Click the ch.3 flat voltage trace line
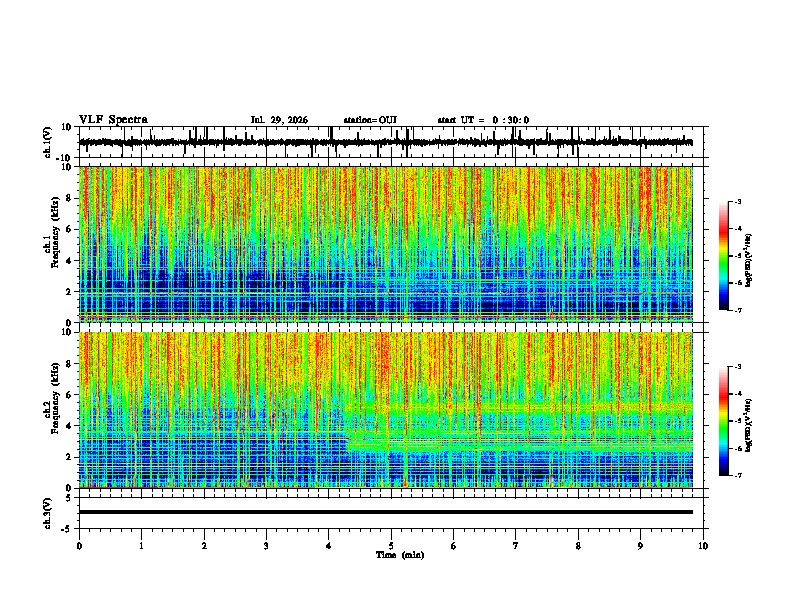 point(386,512)
